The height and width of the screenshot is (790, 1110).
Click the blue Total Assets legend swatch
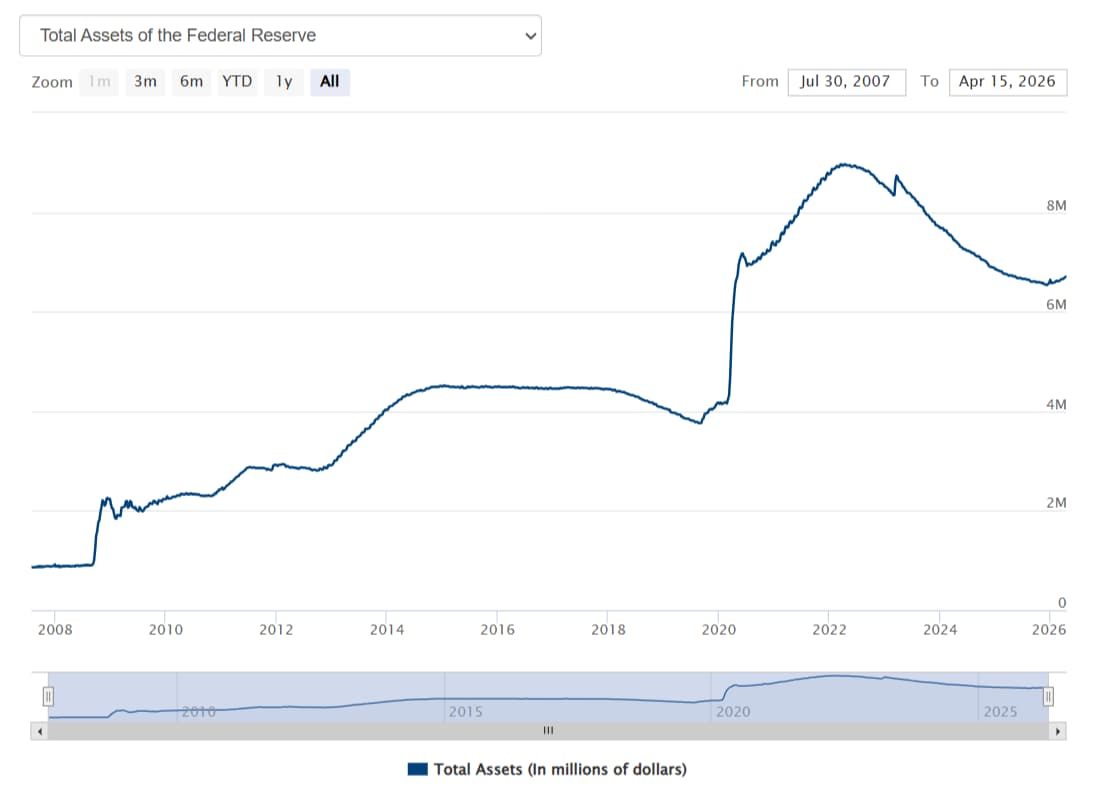click(x=418, y=769)
